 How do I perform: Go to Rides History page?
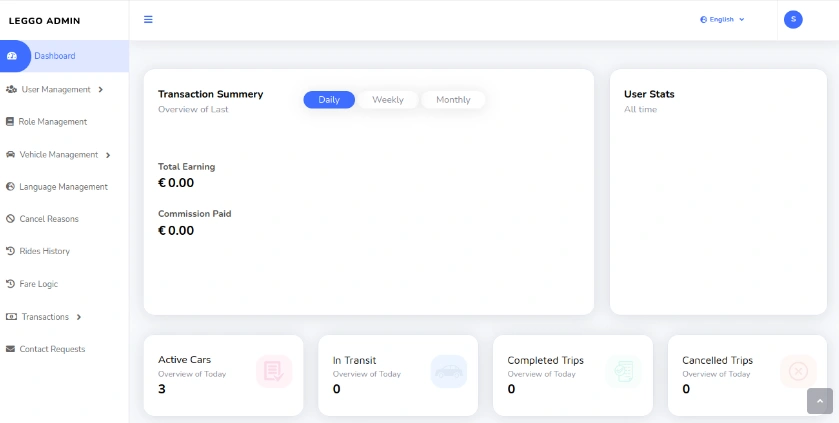click(x=44, y=251)
